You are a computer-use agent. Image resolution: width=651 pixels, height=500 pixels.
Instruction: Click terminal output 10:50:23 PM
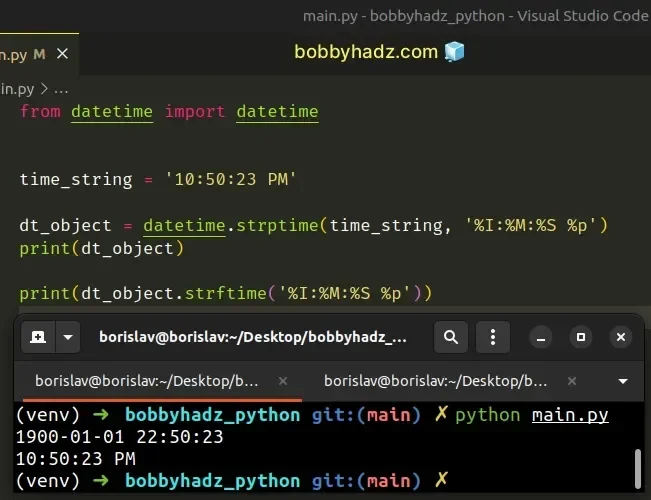pos(76,459)
